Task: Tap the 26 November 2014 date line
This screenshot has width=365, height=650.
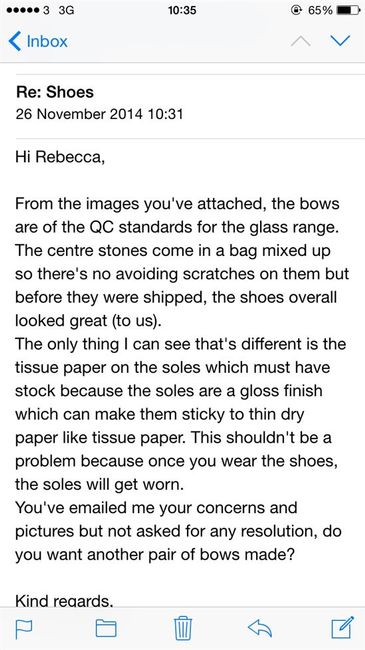Action: coord(99,113)
